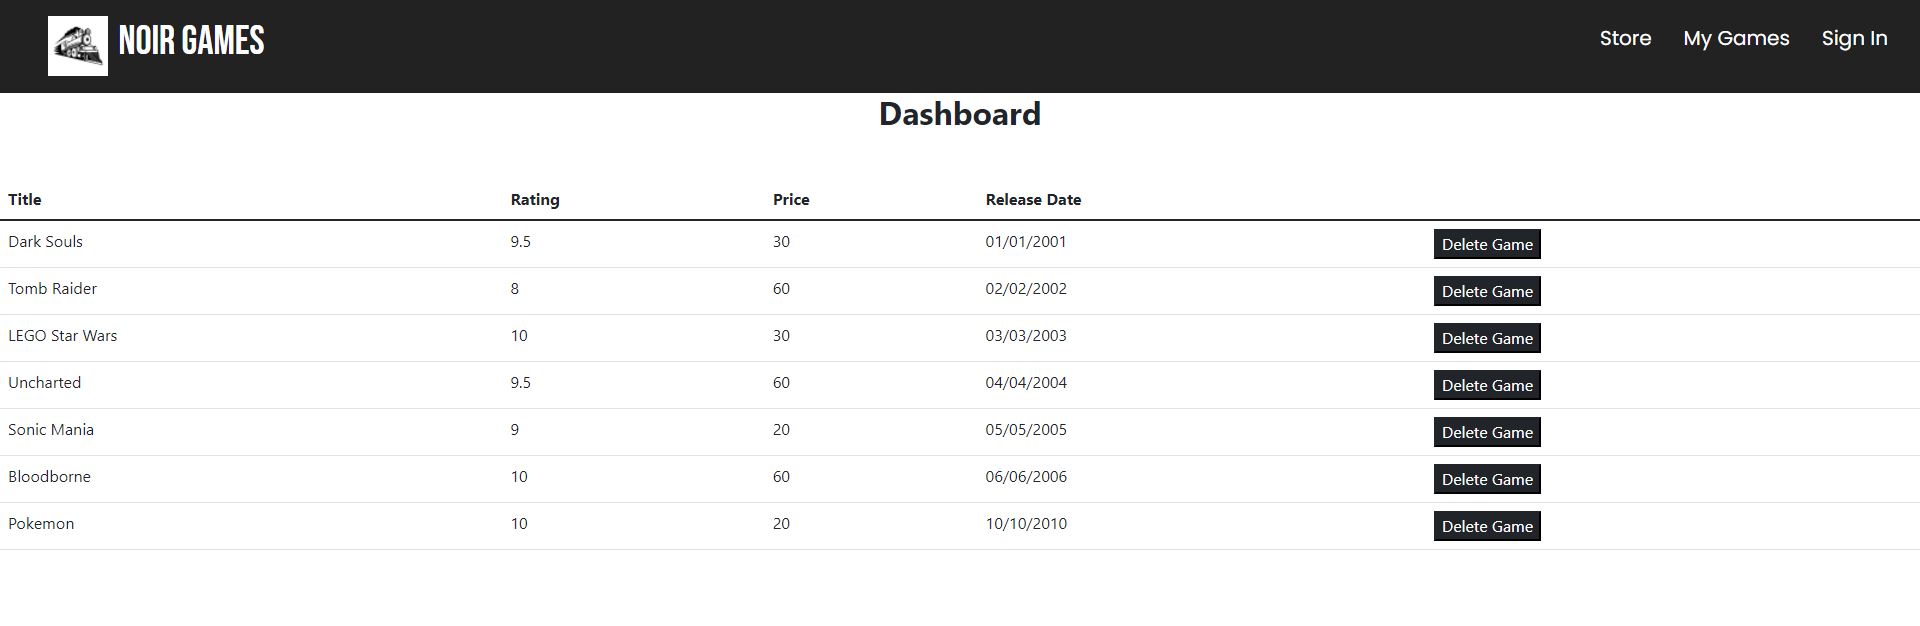This screenshot has height=626, width=1920.
Task: Delete the LEGO Star Wars game
Action: pos(1487,338)
